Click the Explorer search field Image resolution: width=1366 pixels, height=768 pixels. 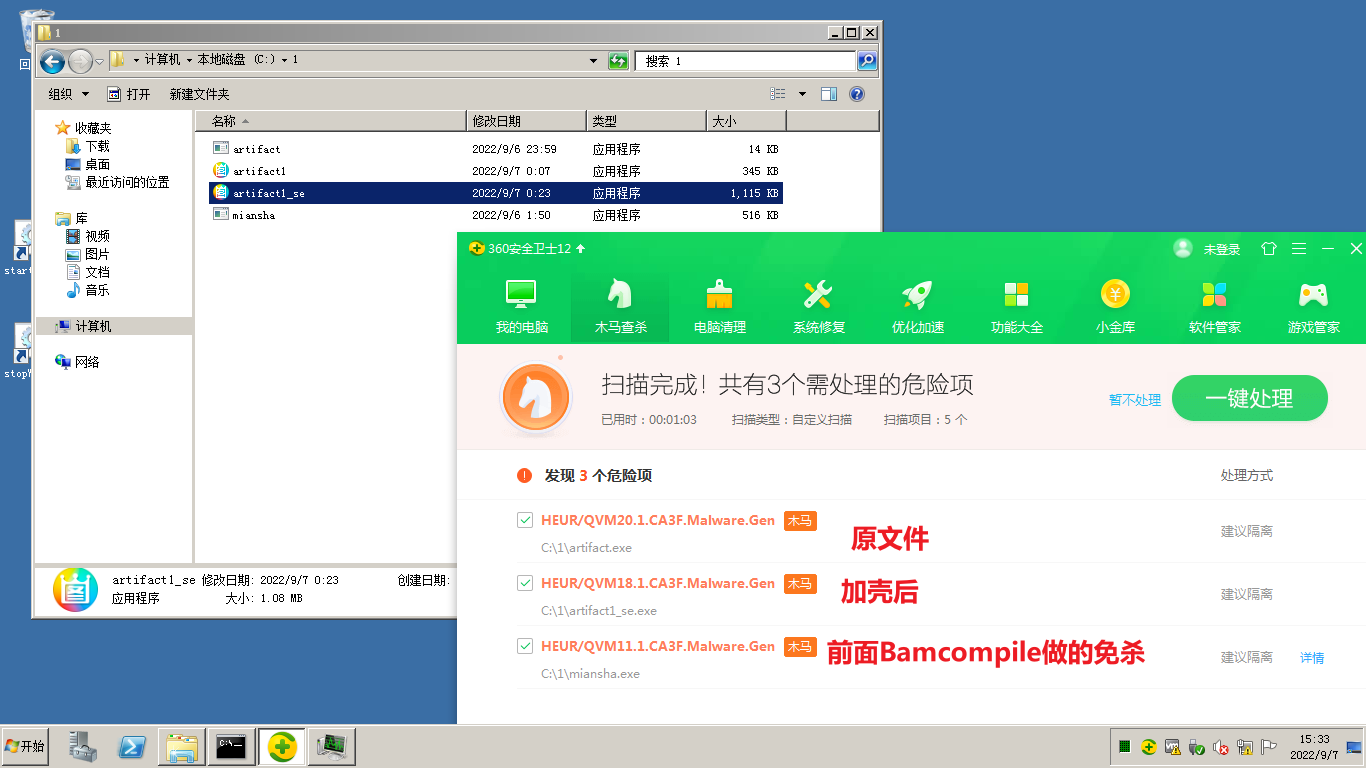[746, 61]
